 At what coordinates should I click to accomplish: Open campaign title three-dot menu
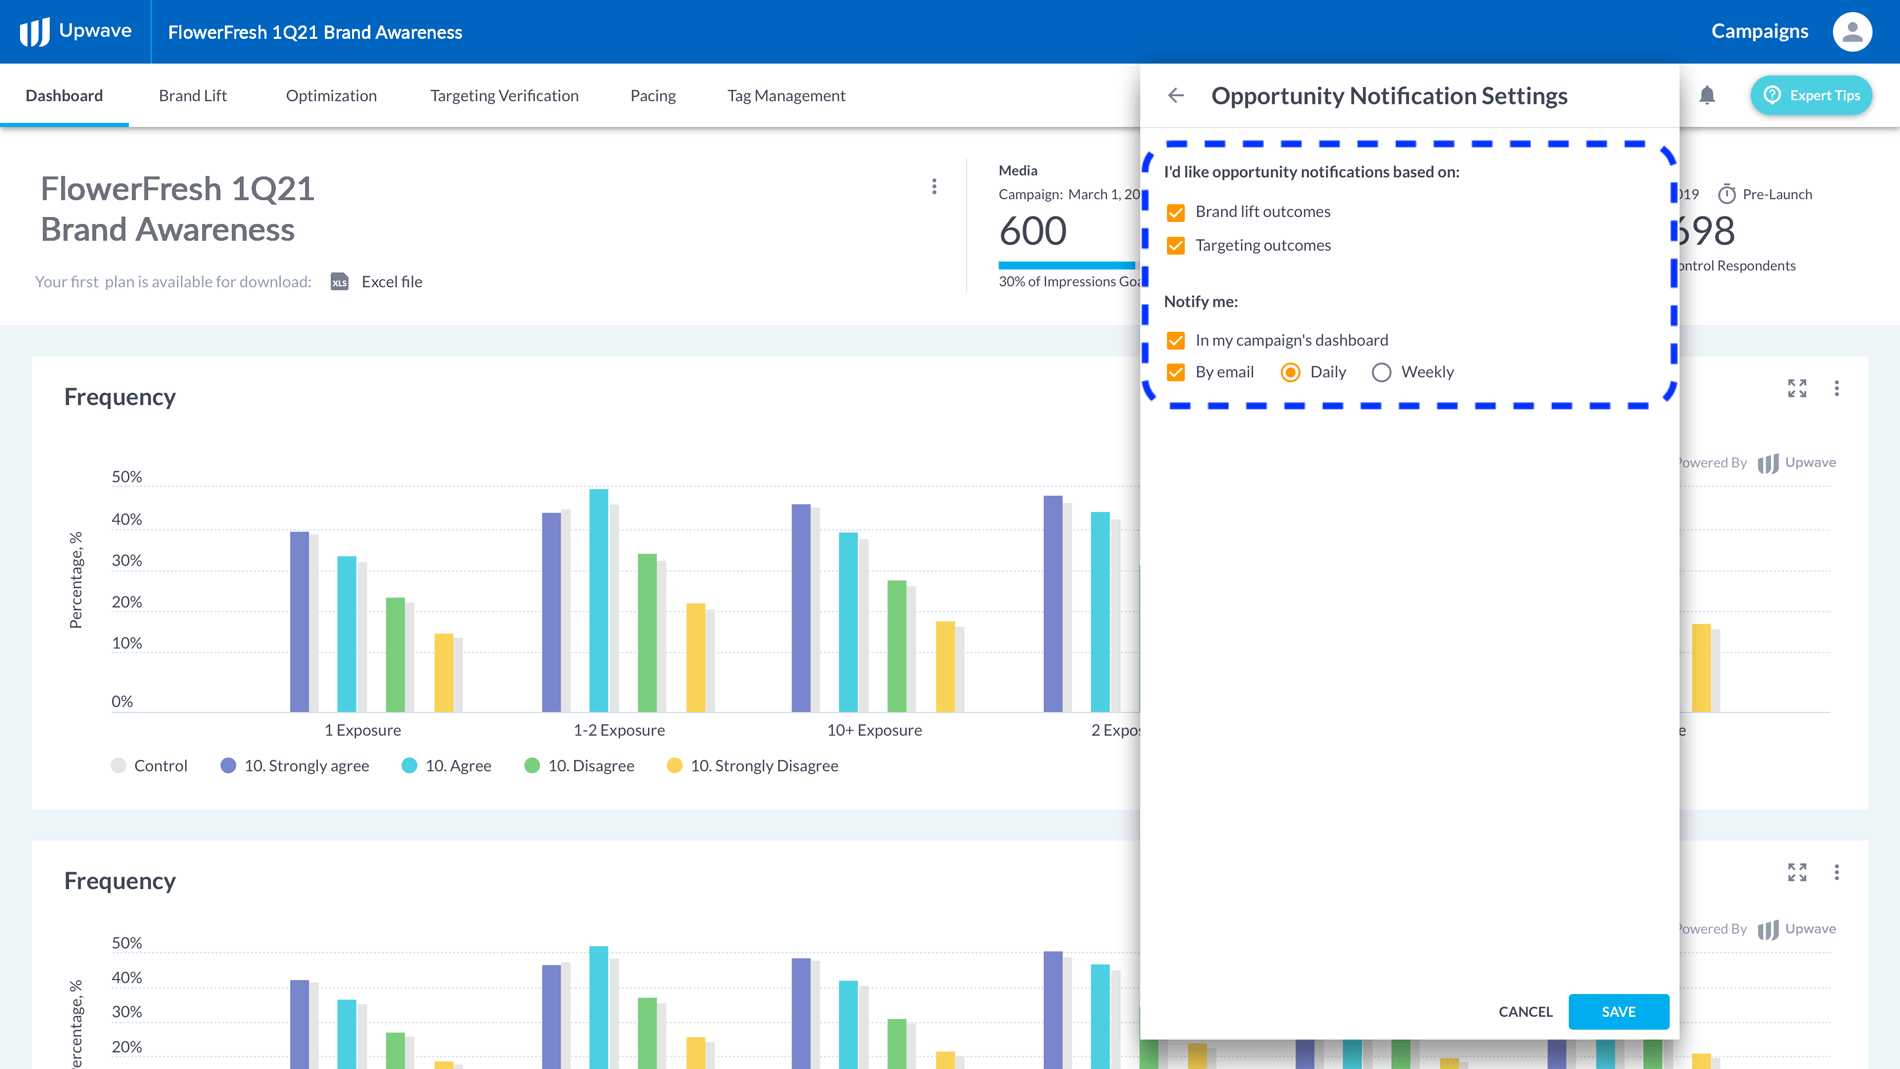coord(934,187)
